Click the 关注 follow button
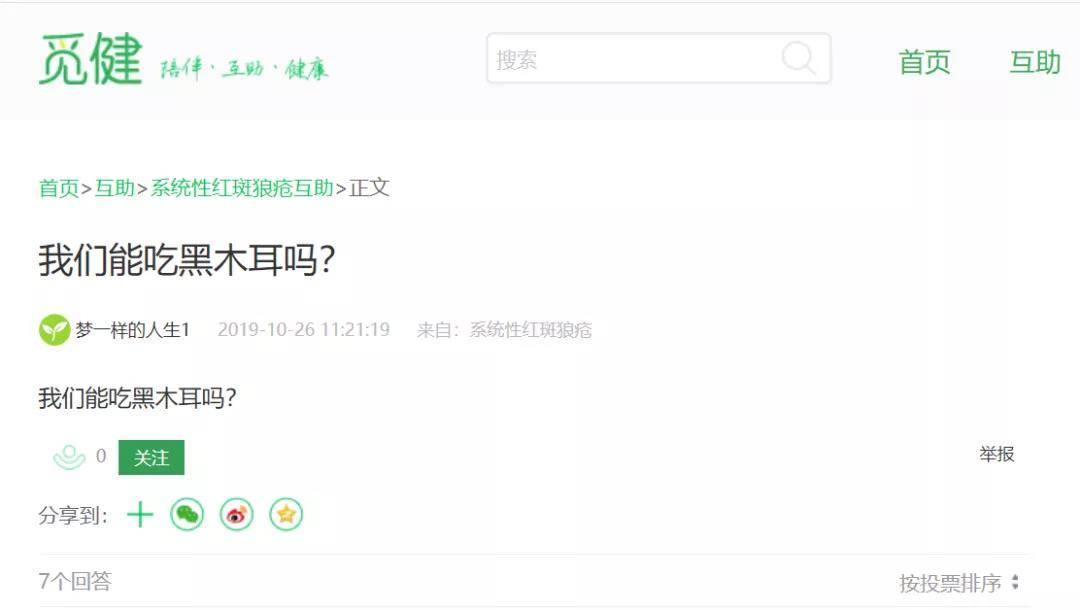Viewport: 1080px width, 610px height. pos(152,457)
